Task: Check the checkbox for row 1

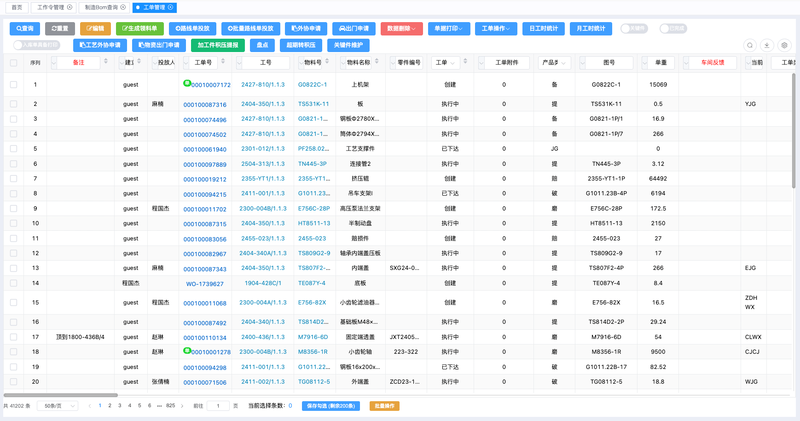Action: click(14, 85)
